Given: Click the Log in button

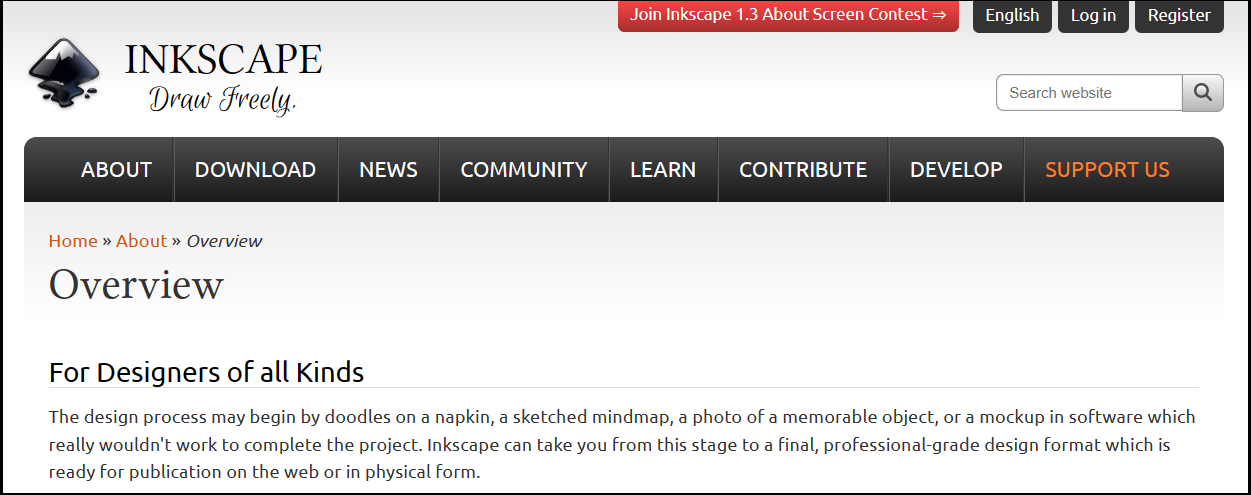Looking at the screenshot, I should pos(1093,15).
